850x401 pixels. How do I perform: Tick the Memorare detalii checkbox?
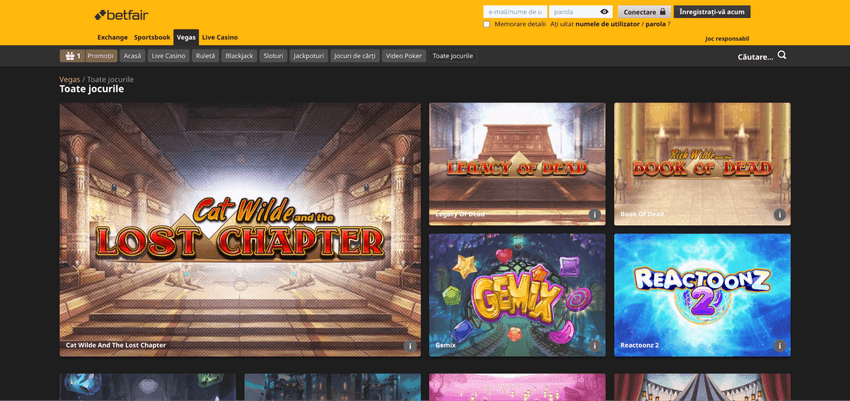(x=486, y=24)
